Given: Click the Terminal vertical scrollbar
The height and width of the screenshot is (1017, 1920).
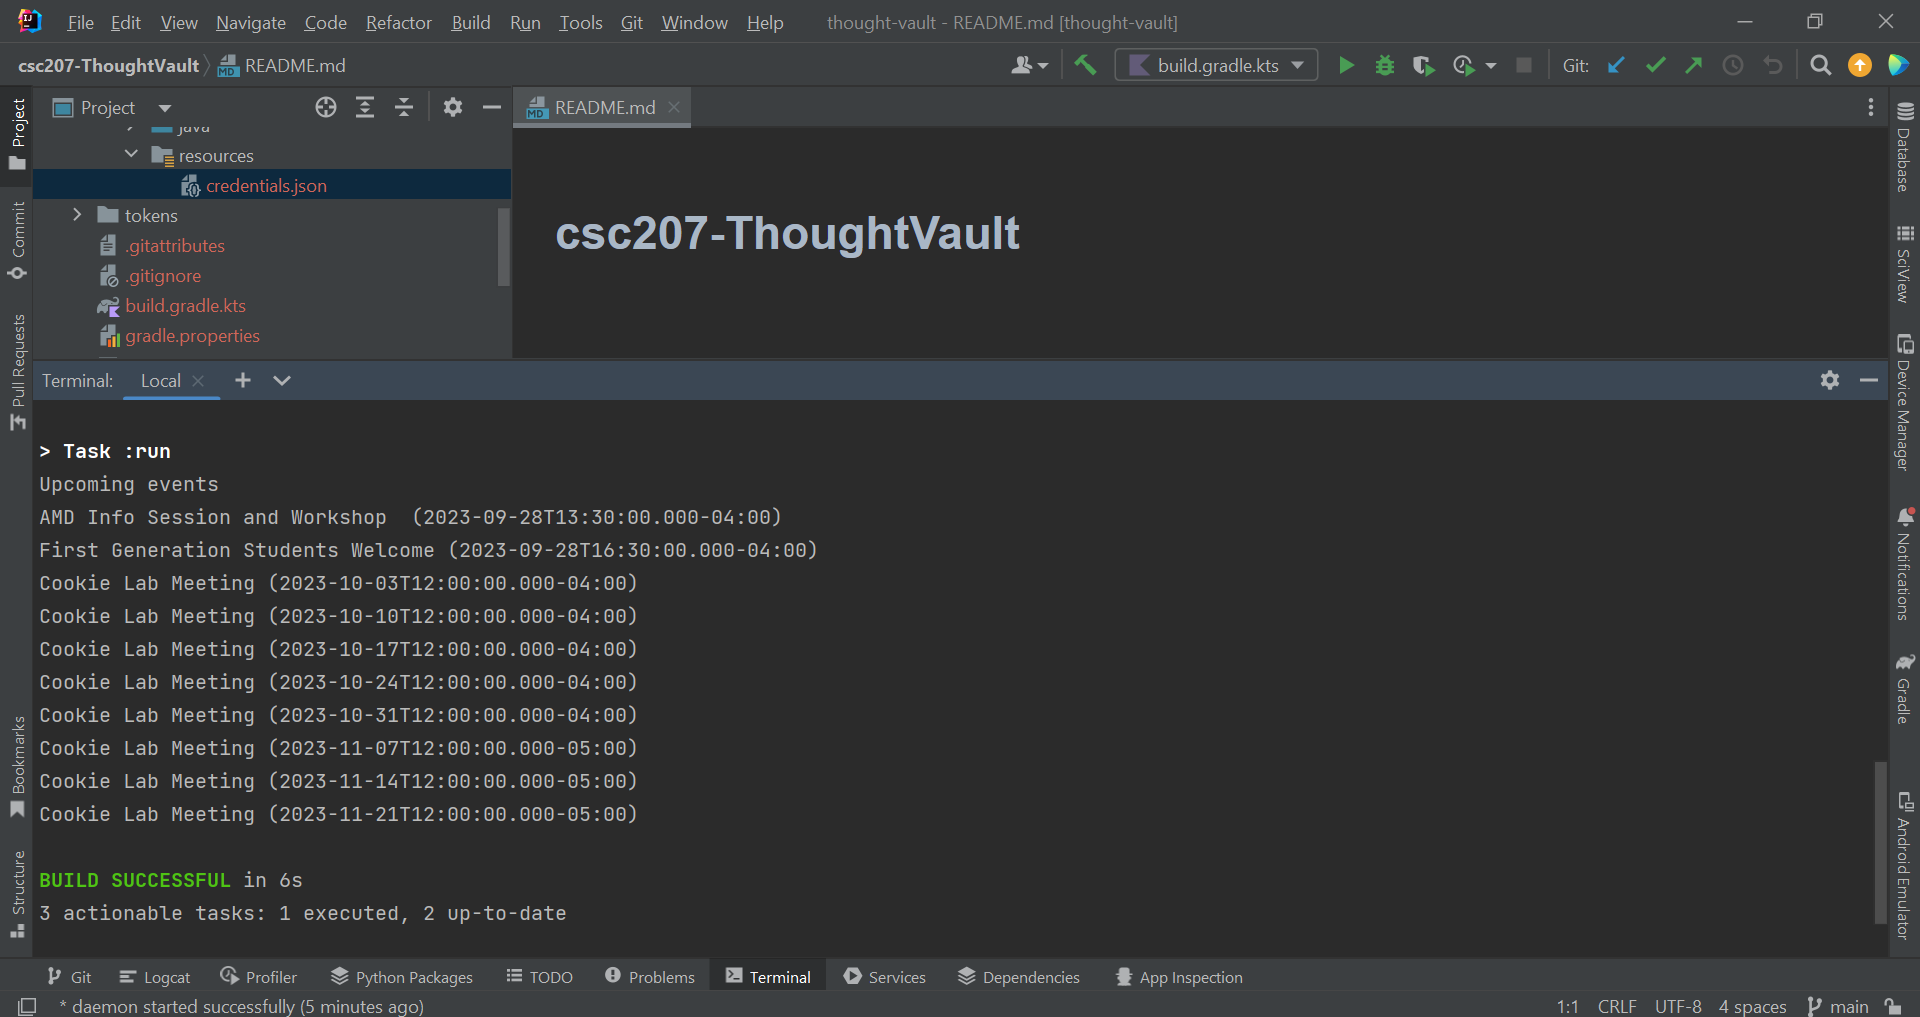Looking at the screenshot, I should pos(1880,842).
